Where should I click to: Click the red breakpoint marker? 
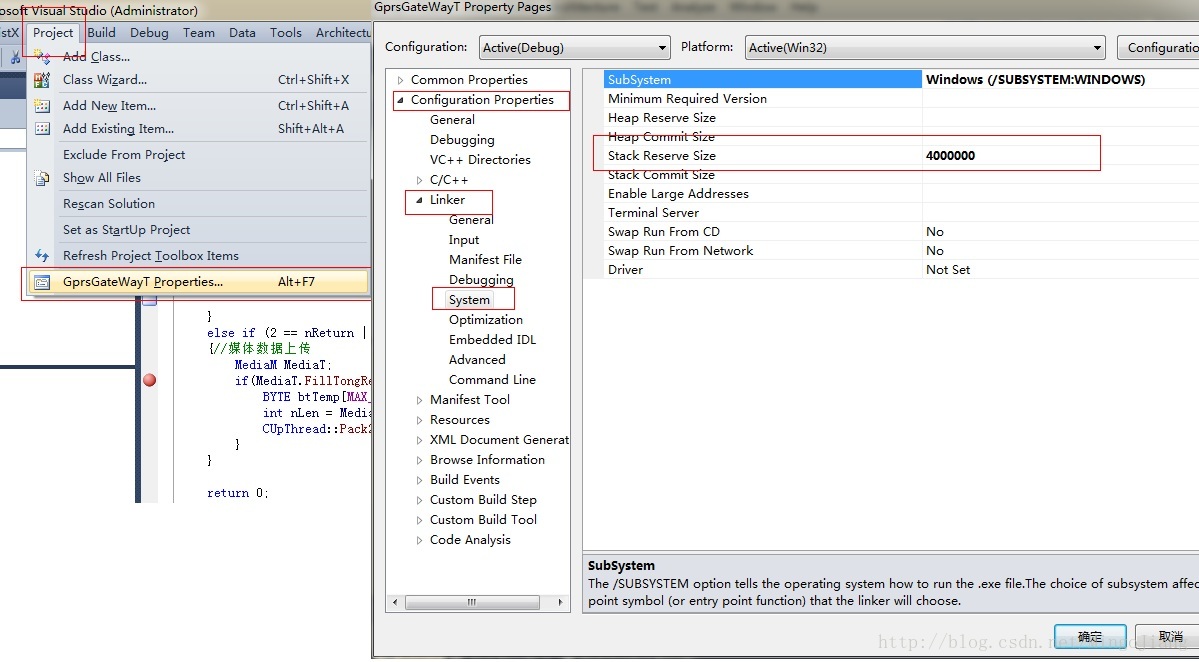click(149, 380)
